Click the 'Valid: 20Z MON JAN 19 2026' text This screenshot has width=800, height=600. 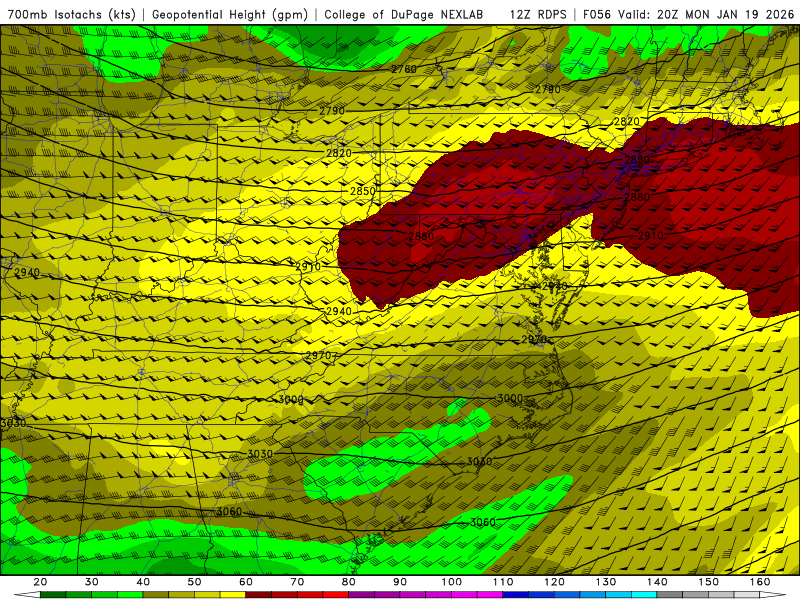tap(706, 14)
